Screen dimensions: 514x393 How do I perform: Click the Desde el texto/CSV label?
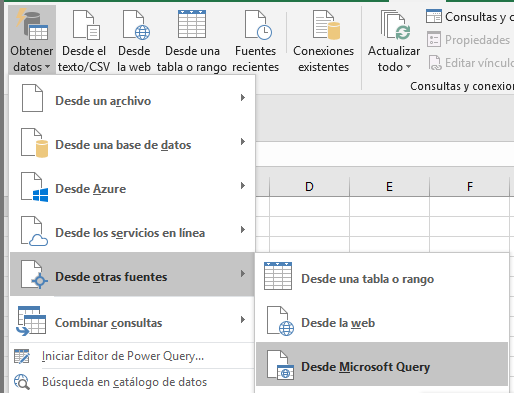point(84,59)
